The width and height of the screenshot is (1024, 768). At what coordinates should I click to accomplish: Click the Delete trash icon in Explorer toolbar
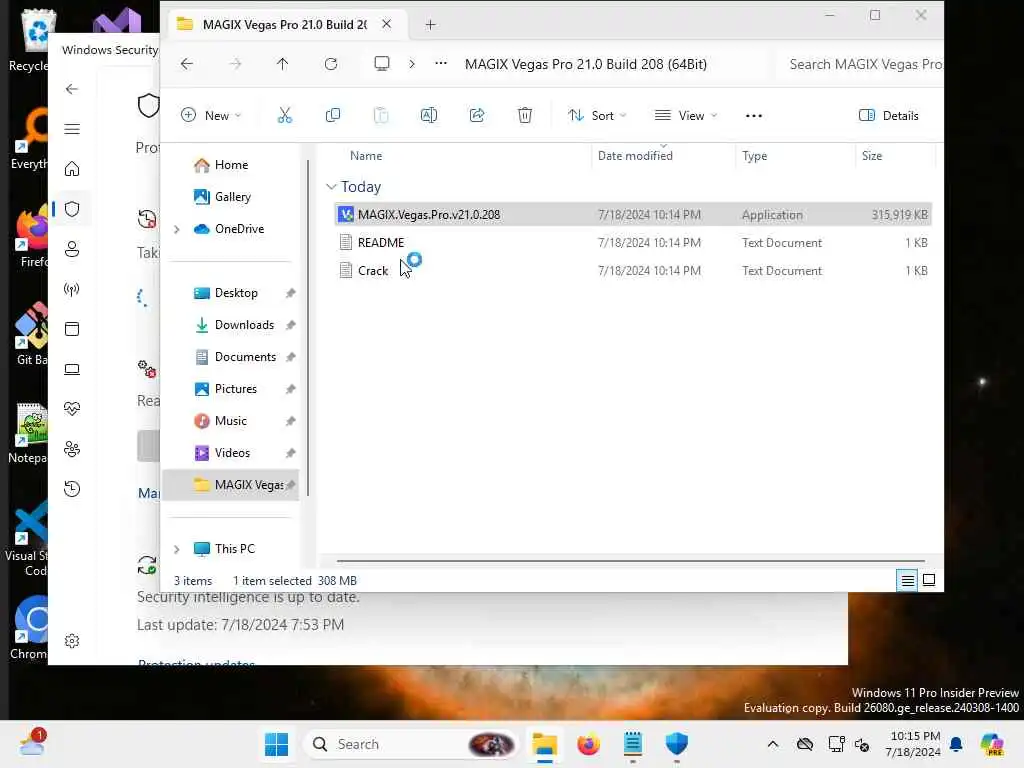click(524, 116)
